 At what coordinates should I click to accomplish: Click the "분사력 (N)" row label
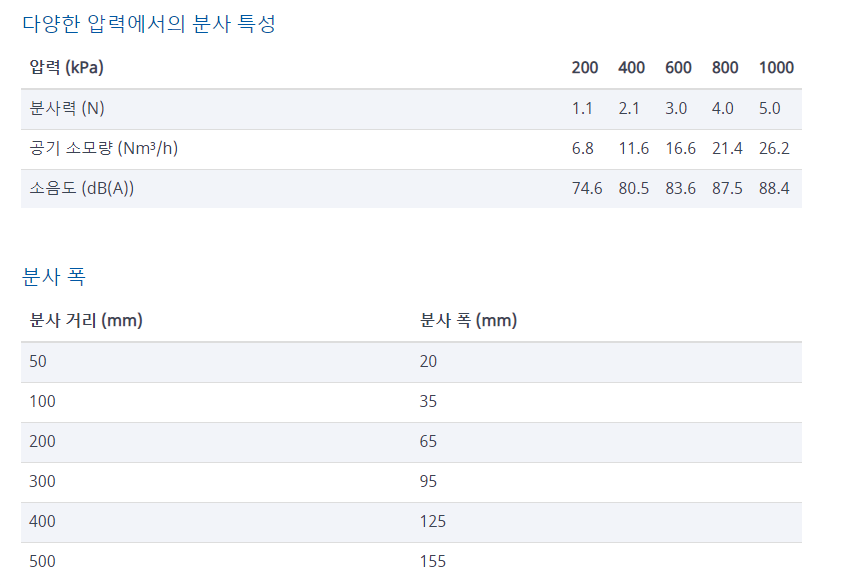click(67, 109)
